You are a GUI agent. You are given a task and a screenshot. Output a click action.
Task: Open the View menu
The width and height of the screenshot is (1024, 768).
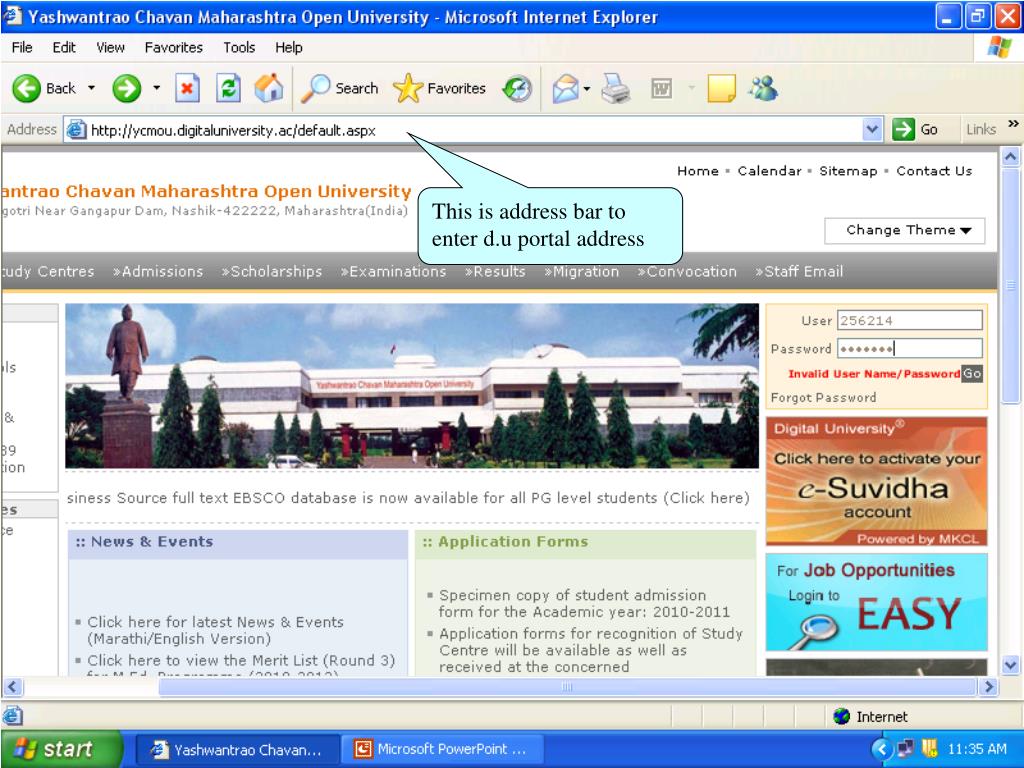pos(110,48)
